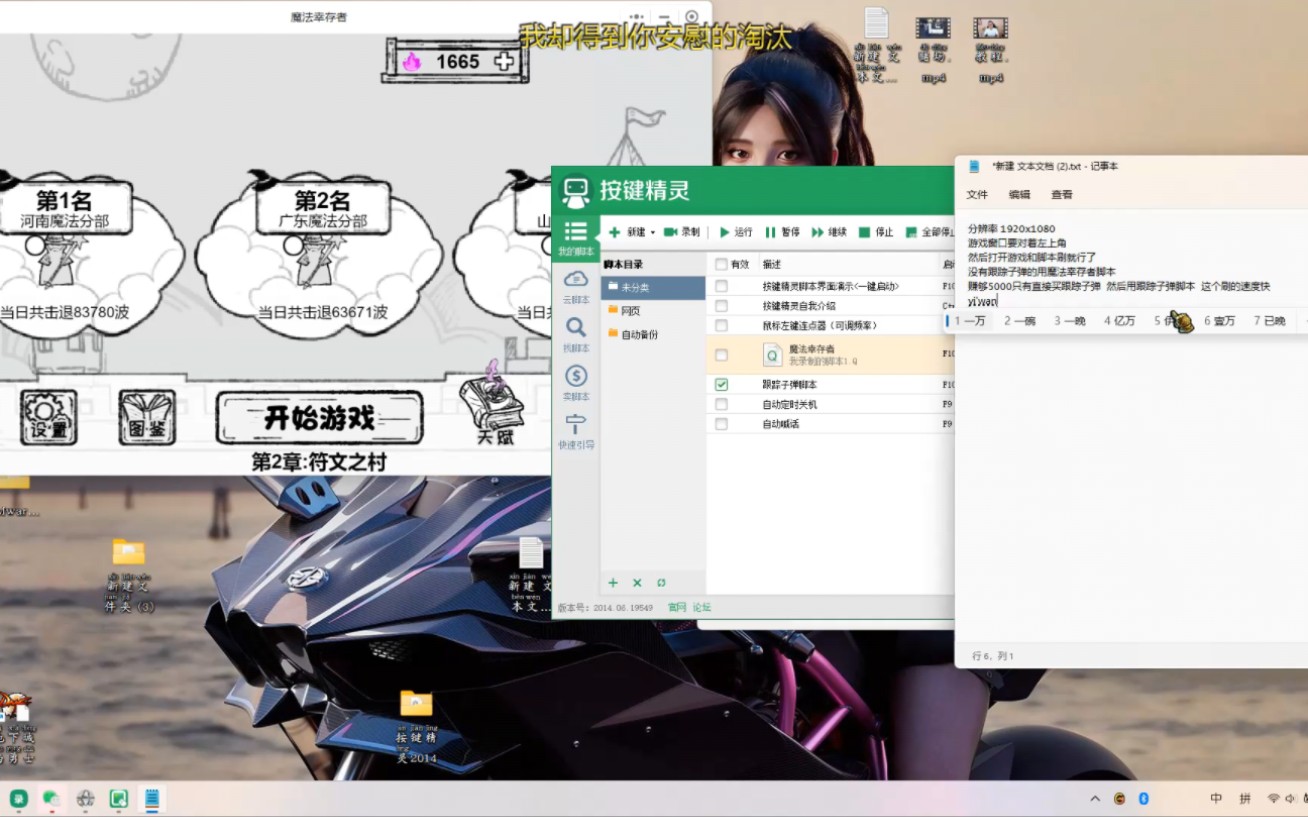
Task: Check box for 按键精灵脚本界面演示 script
Action: coord(721,286)
